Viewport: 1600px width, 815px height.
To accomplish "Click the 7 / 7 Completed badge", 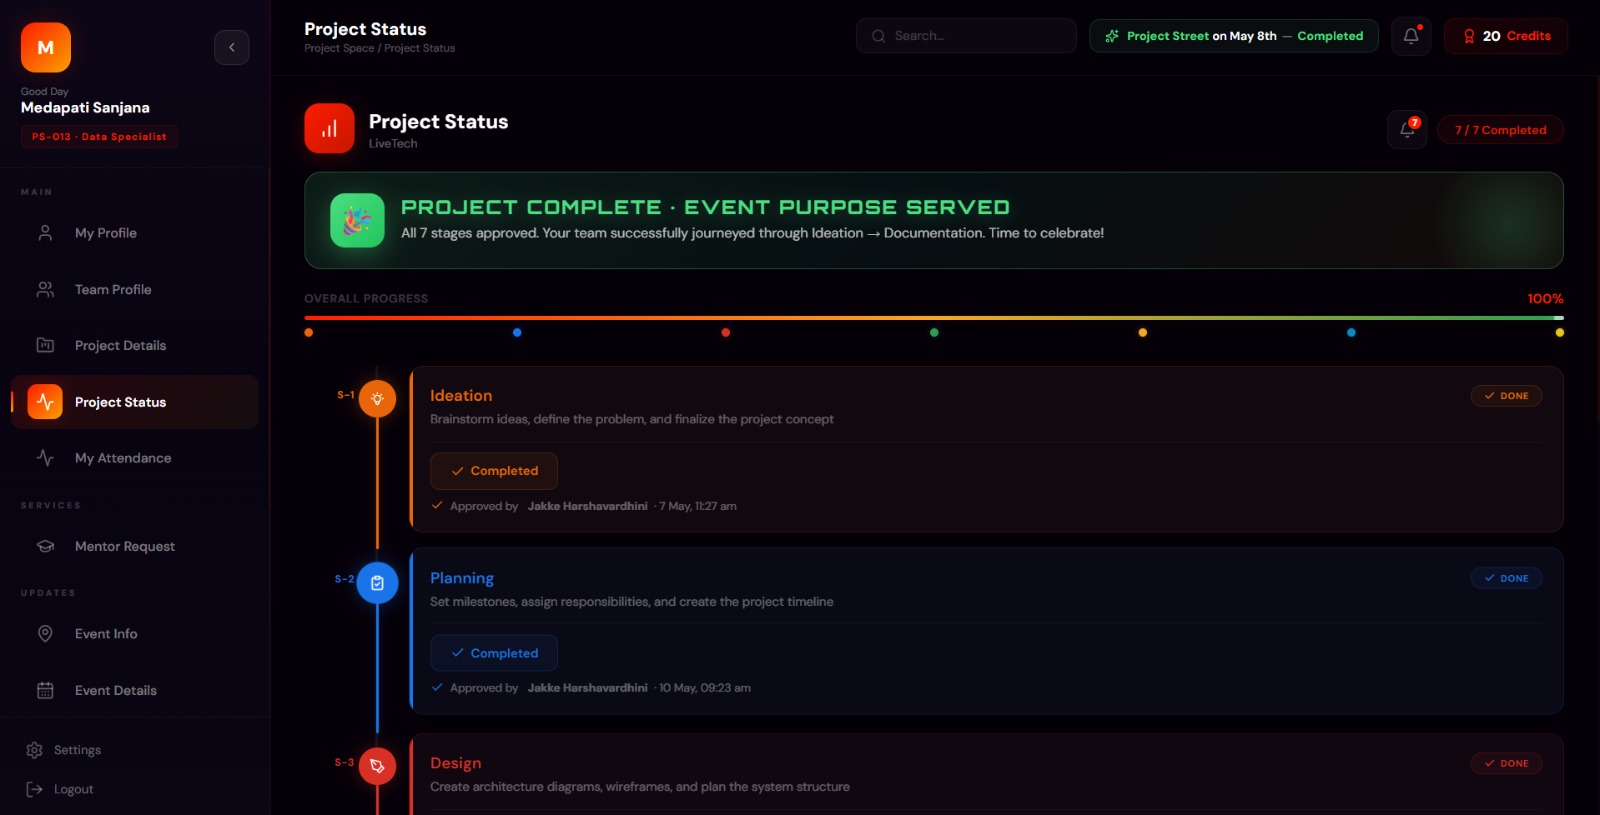I will 1500,130.
